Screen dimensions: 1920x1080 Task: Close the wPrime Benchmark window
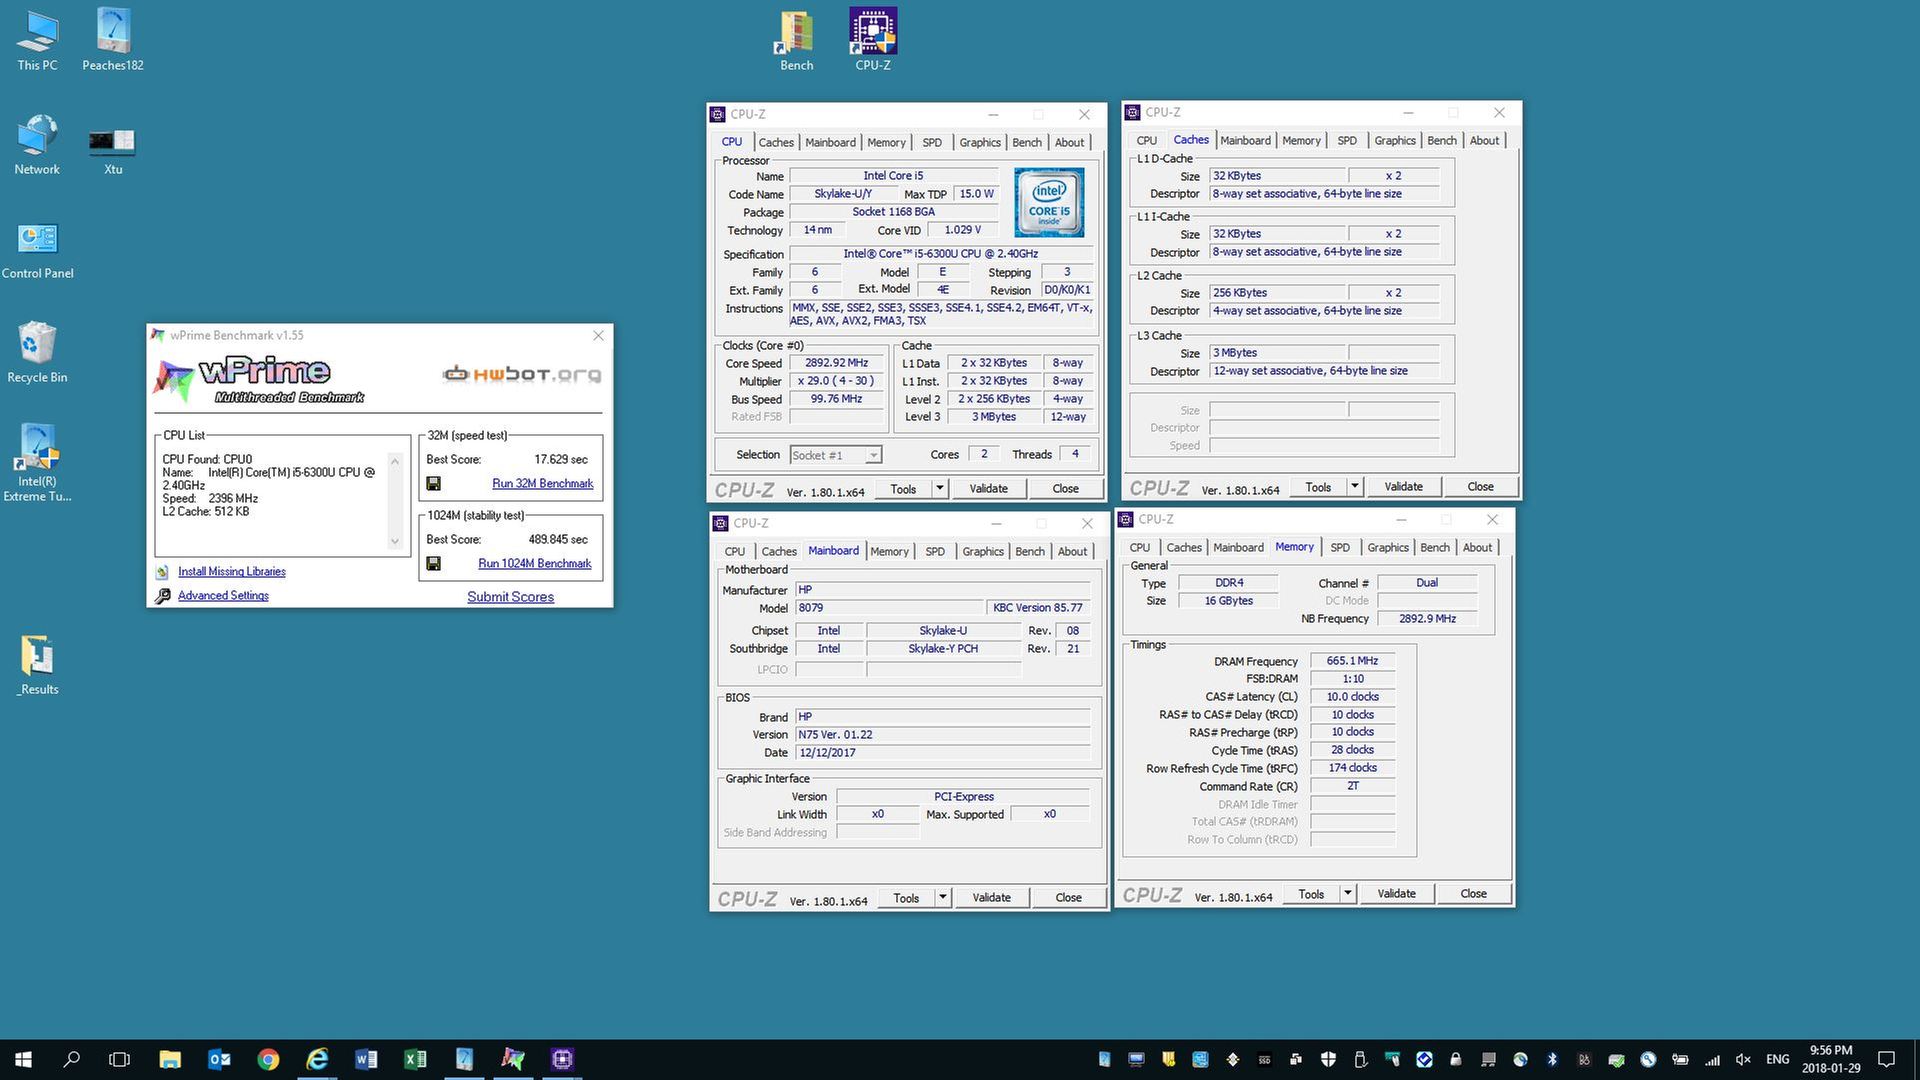[598, 335]
